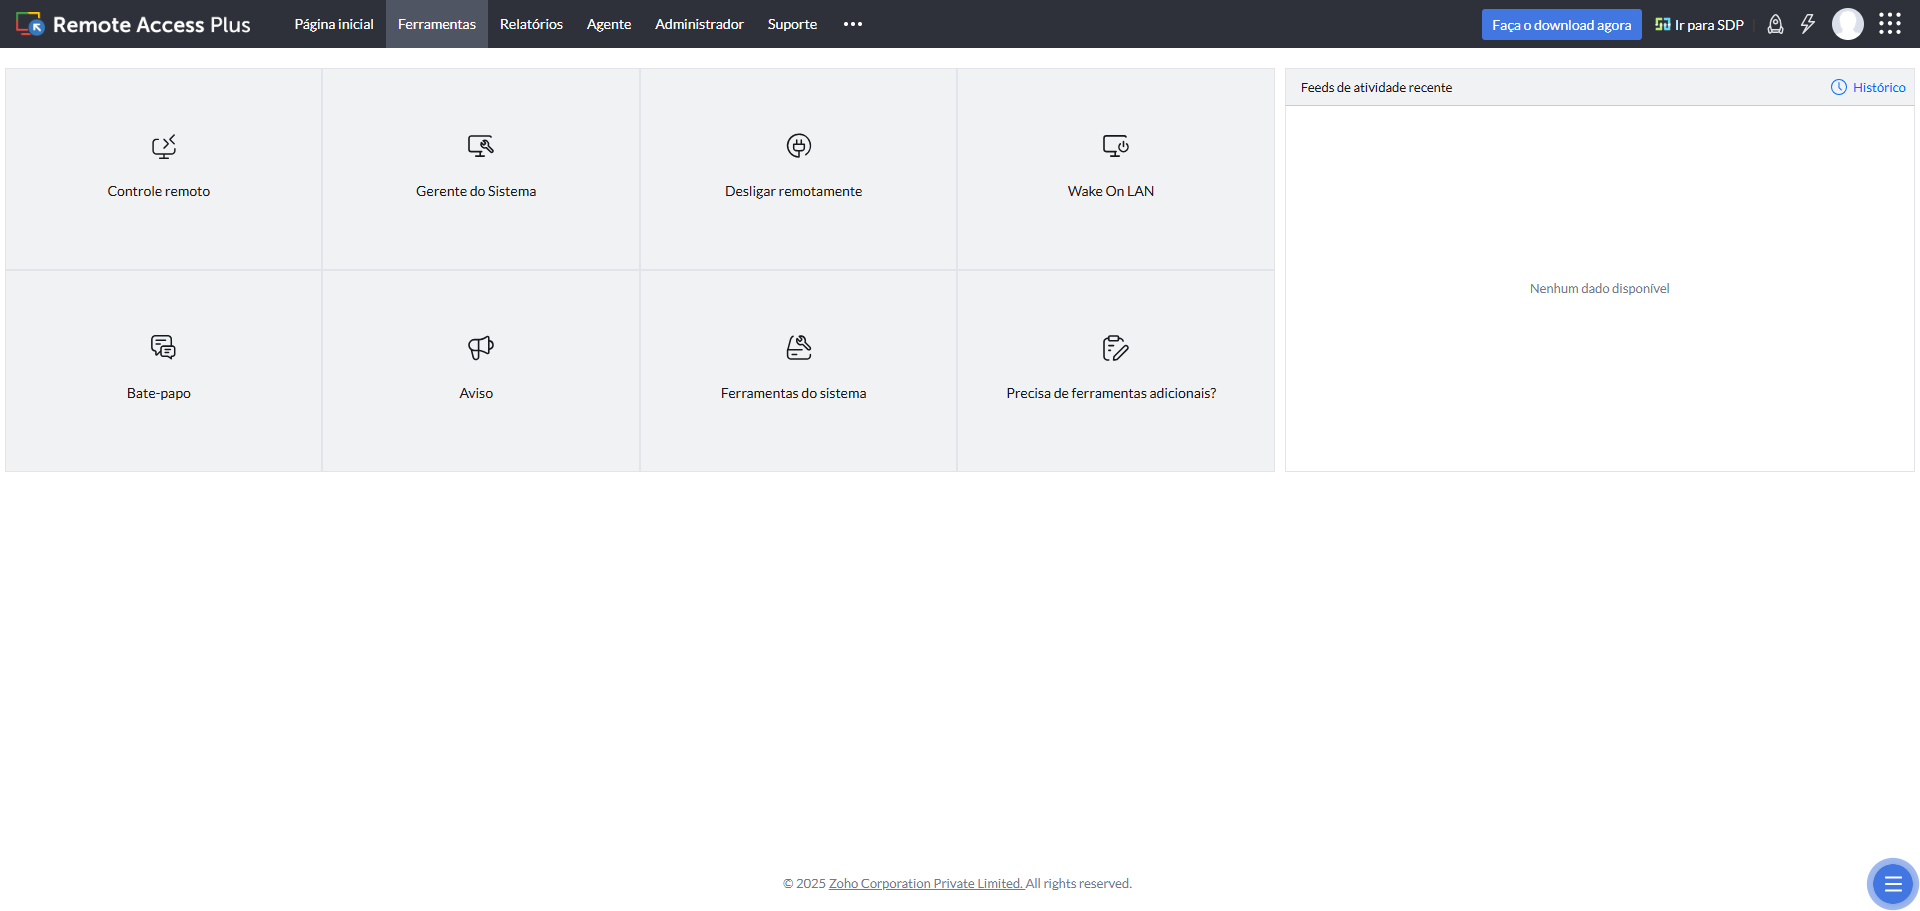Click the Aviso megaphone icon
This screenshot has height=911, width=1920.
[x=480, y=347]
